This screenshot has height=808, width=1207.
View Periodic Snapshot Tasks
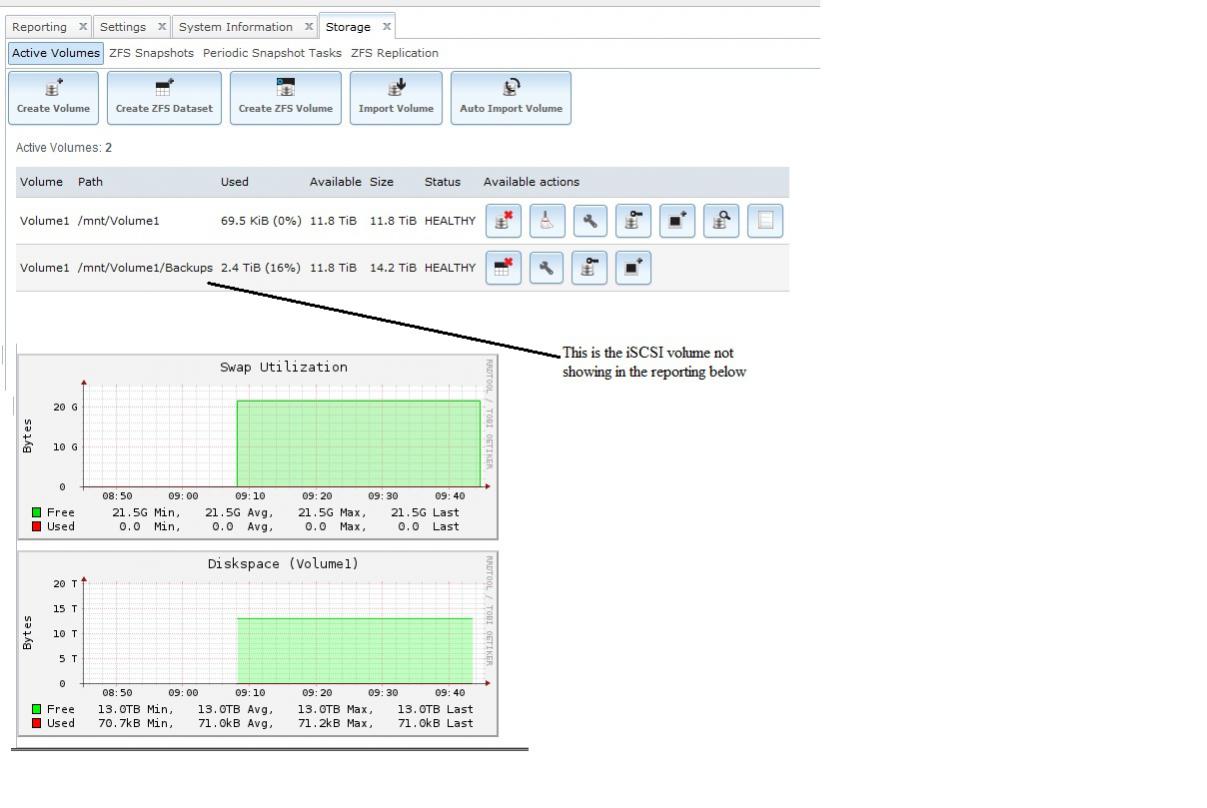272,53
